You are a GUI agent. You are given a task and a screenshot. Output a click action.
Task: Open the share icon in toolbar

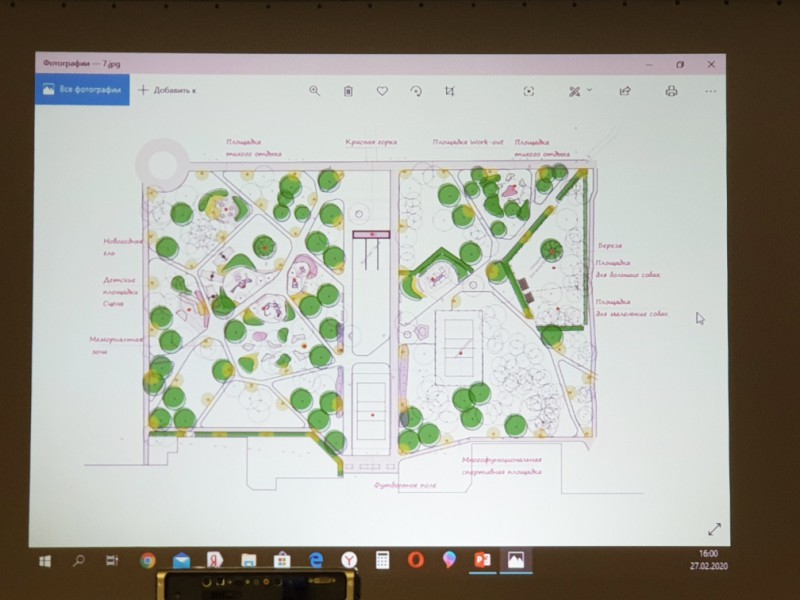pos(625,91)
